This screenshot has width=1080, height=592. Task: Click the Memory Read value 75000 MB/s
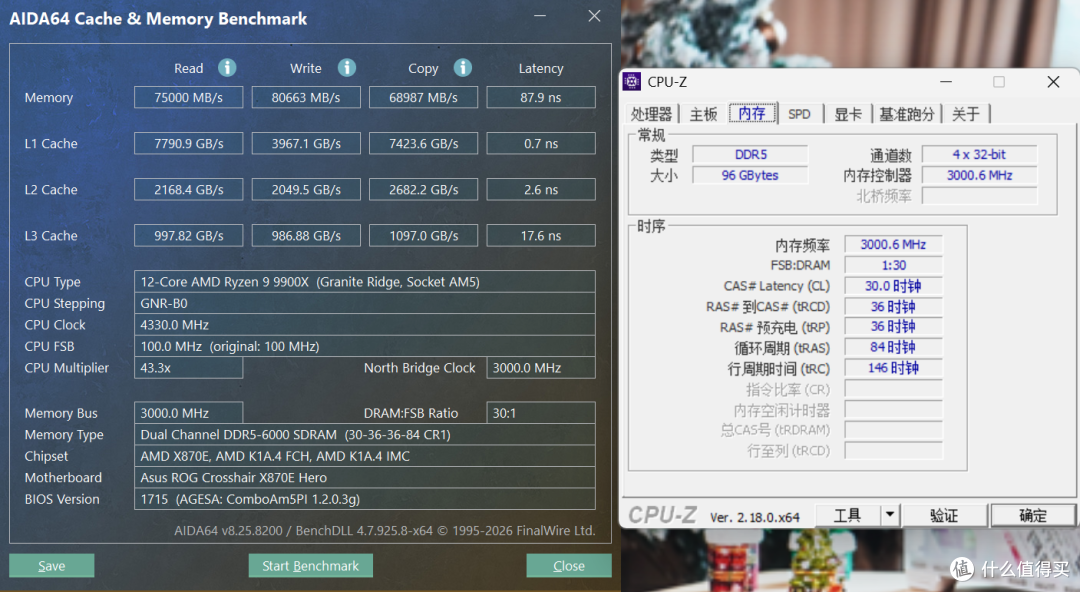coord(189,97)
